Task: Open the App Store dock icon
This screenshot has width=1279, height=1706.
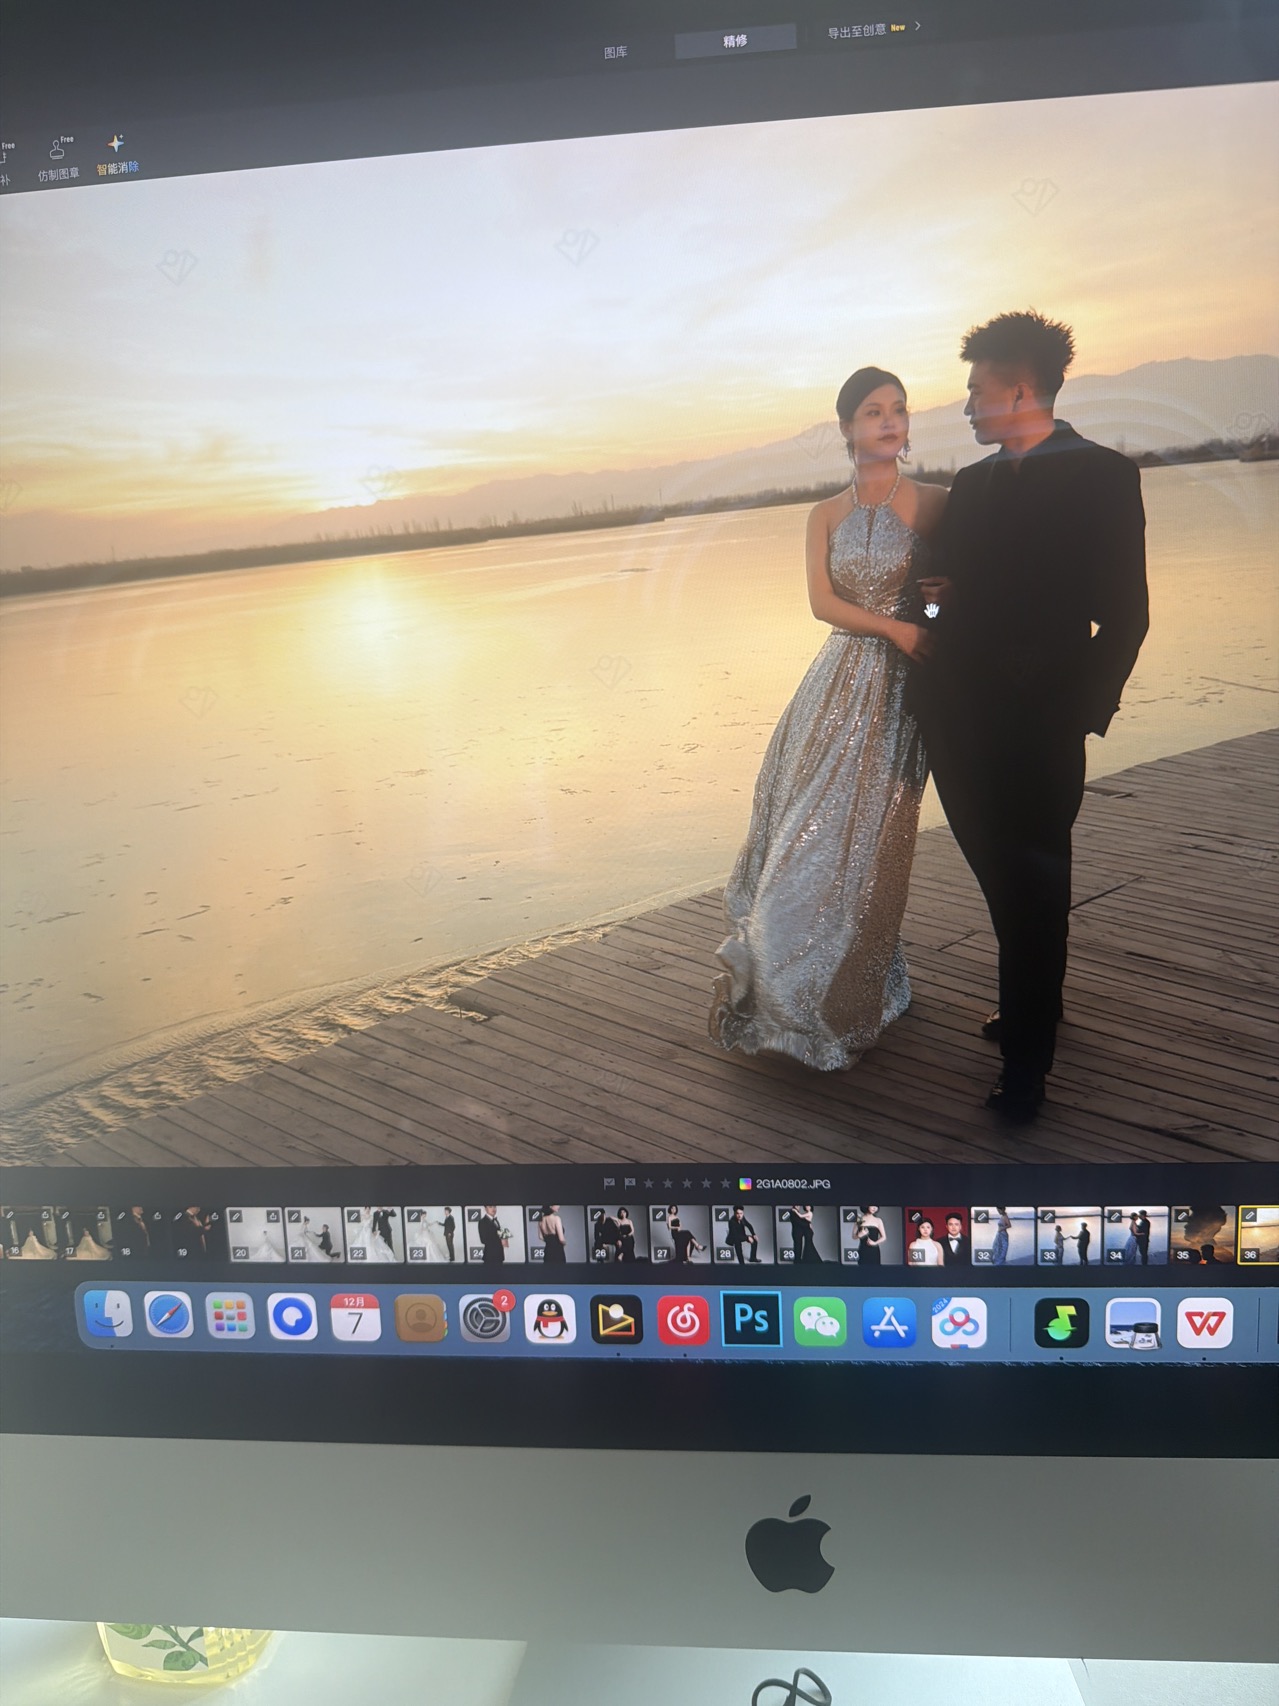Action: (x=889, y=1322)
